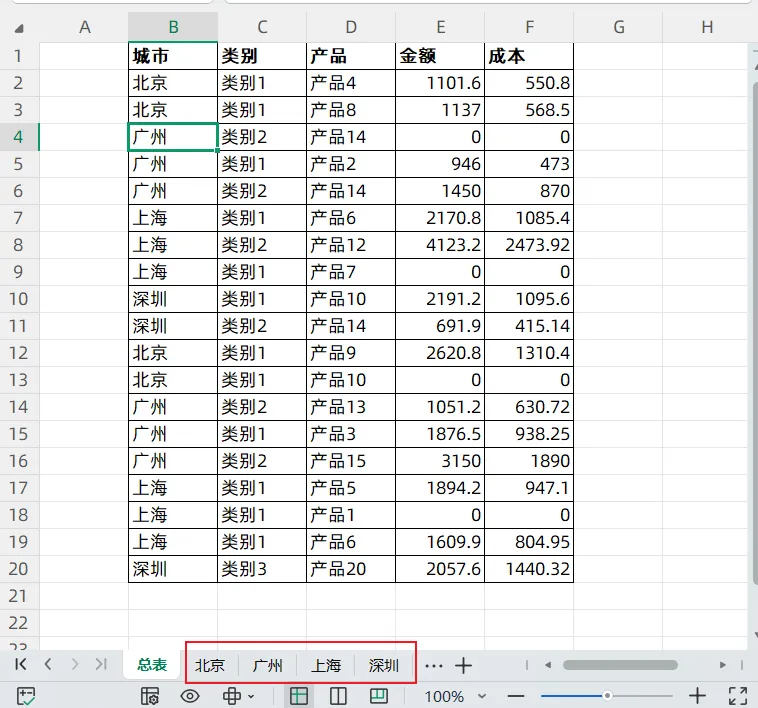Screen dimensions: 758x708
Task: Click the horizontal scrollbar right arrow
Action: pos(722,665)
